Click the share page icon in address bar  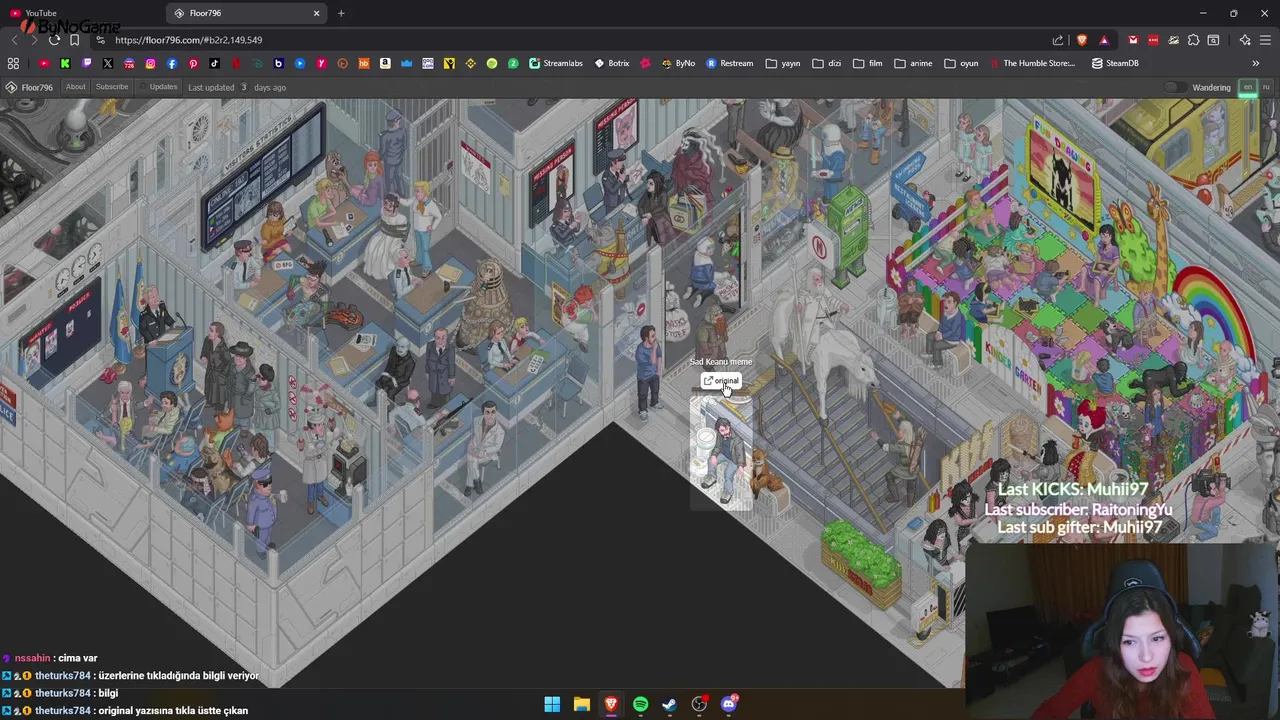[1058, 40]
